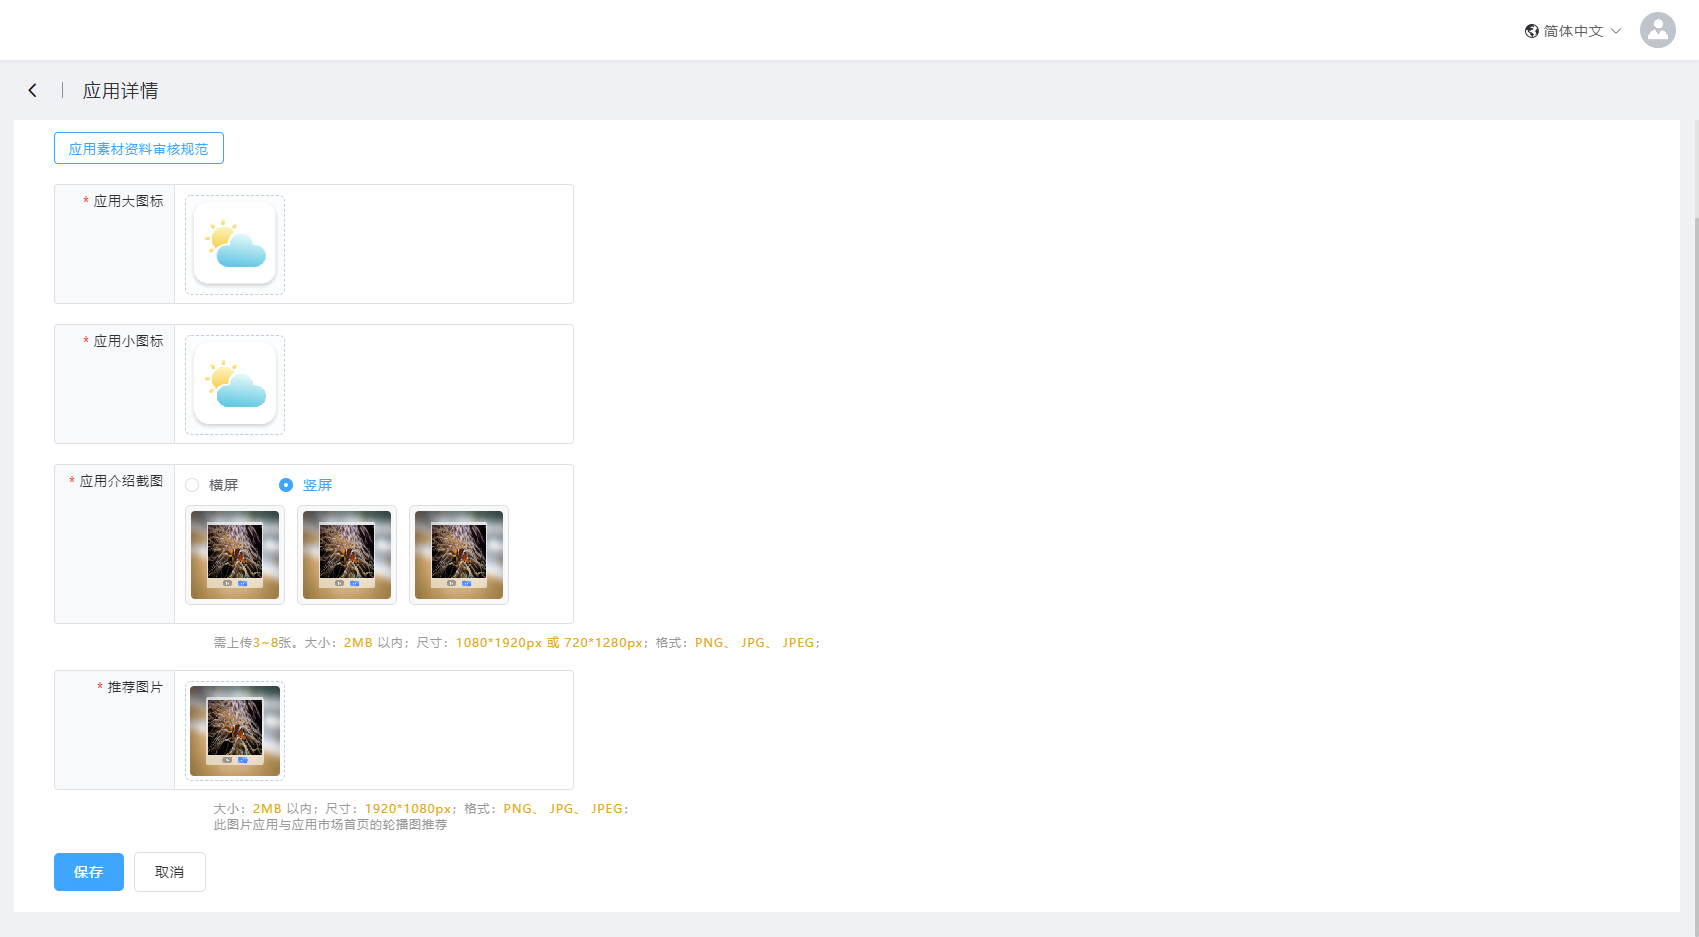Click the 应用详情 page title
The height and width of the screenshot is (937, 1699).
121,91
